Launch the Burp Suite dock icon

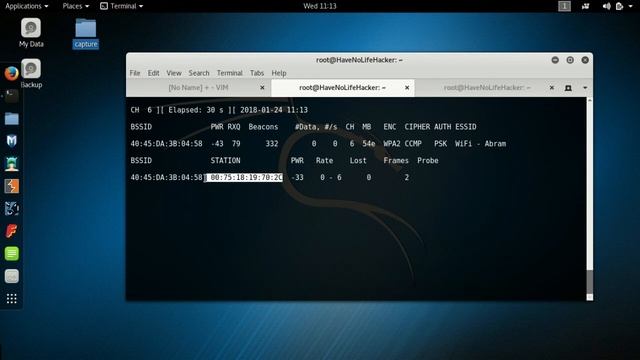click(11, 186)
